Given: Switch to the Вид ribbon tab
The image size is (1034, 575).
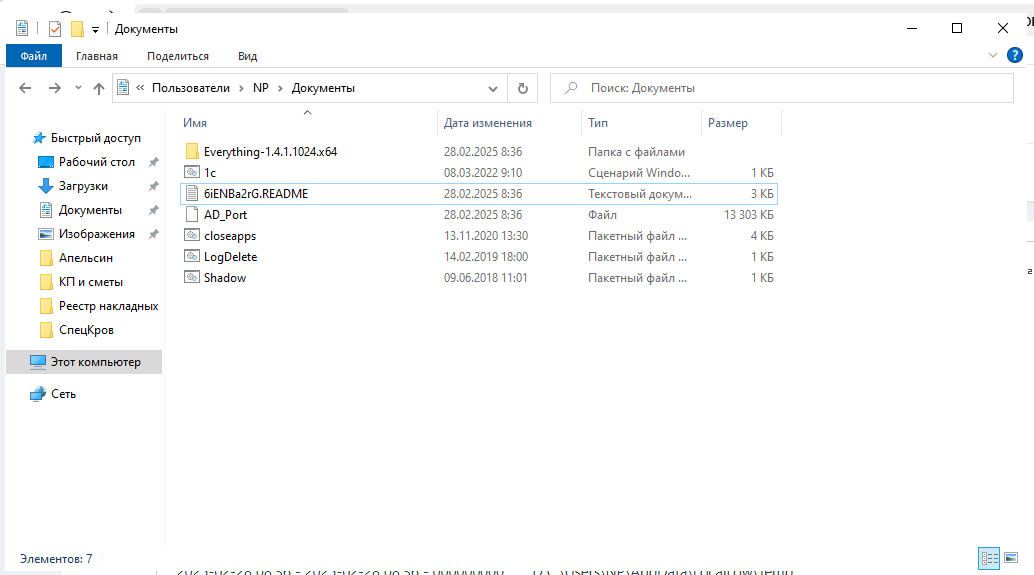Looking at the screenshot, I should (x=247, y=56).
